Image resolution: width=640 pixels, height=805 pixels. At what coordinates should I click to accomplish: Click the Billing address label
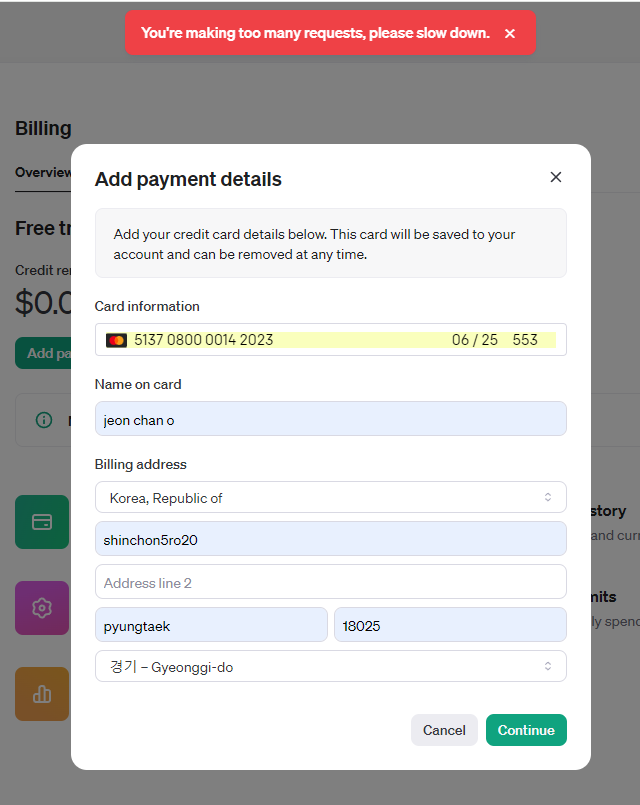pyautogui.click(x=141, y=465)
